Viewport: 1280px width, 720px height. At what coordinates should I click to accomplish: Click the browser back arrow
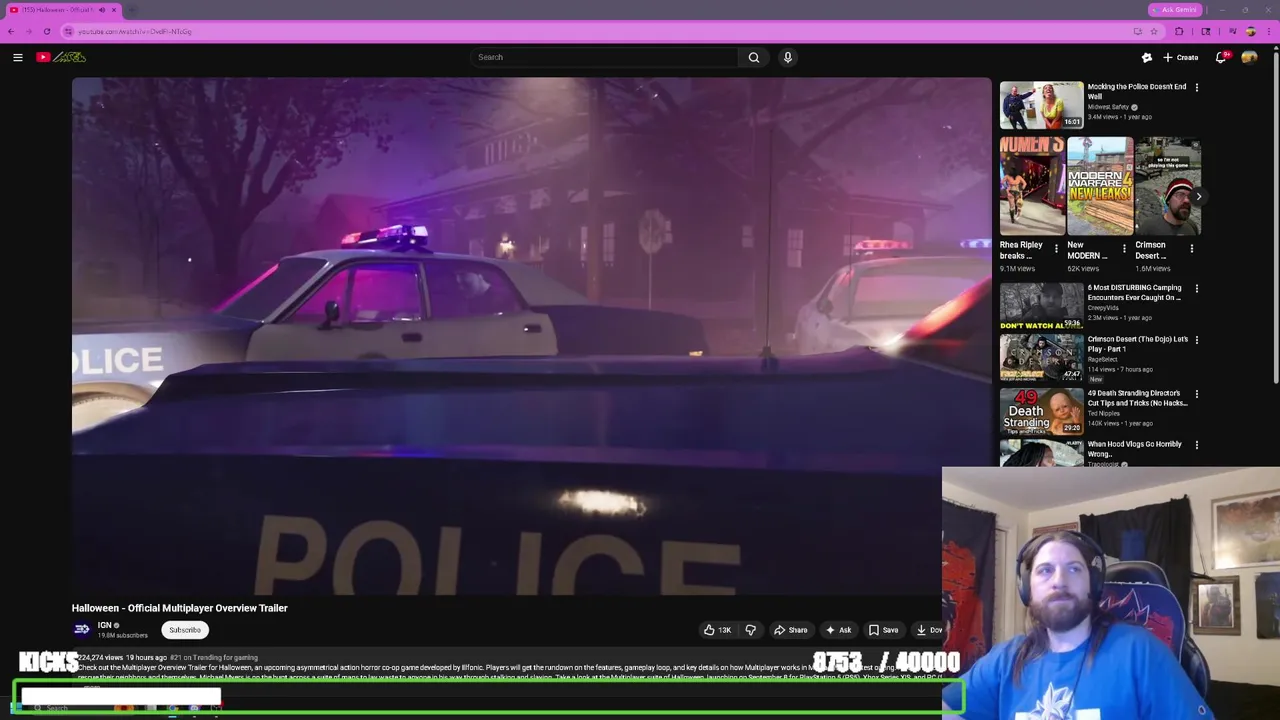11,31
